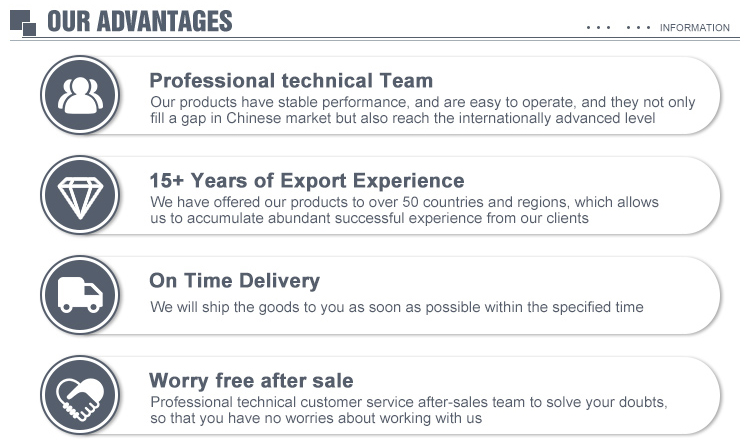750x440 pixels.
Task: Click the after-sales team description text
Action: coord(408,410)
